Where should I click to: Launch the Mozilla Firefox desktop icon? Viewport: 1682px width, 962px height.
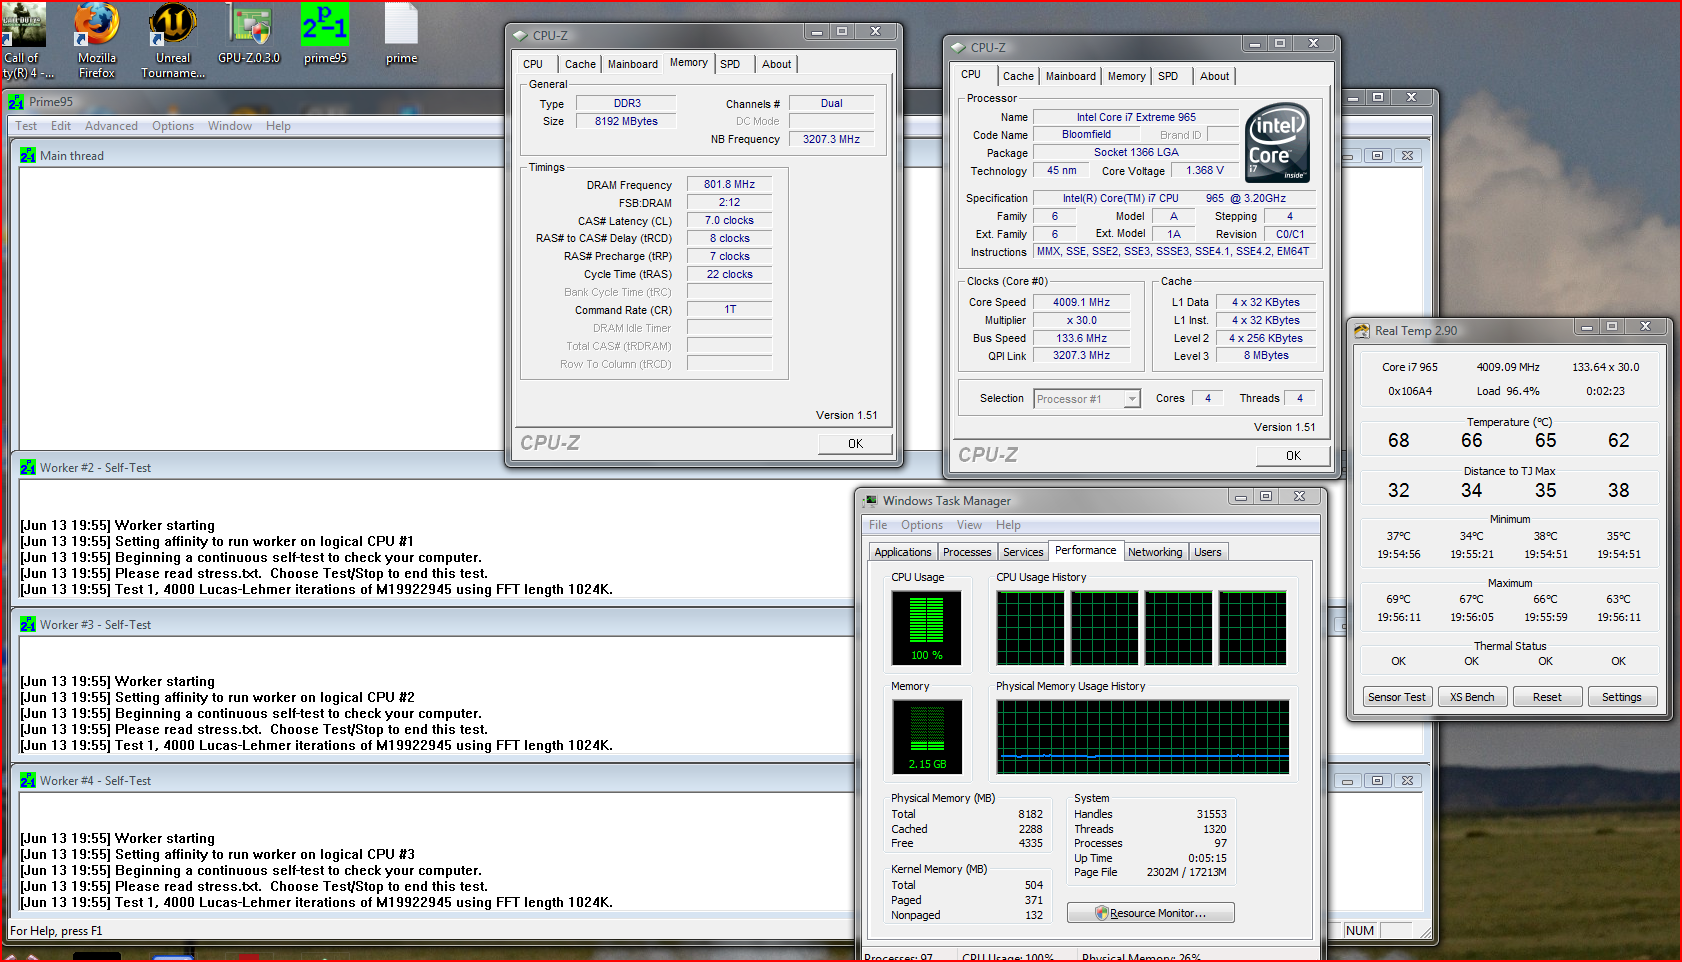(x=97, y=41)
